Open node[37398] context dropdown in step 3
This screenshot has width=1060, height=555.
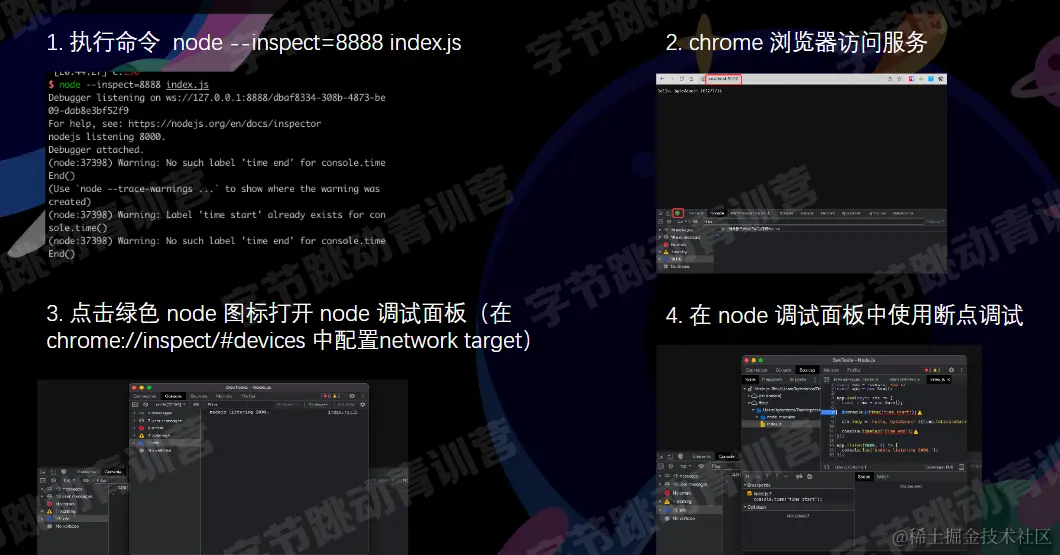[171, 404]
